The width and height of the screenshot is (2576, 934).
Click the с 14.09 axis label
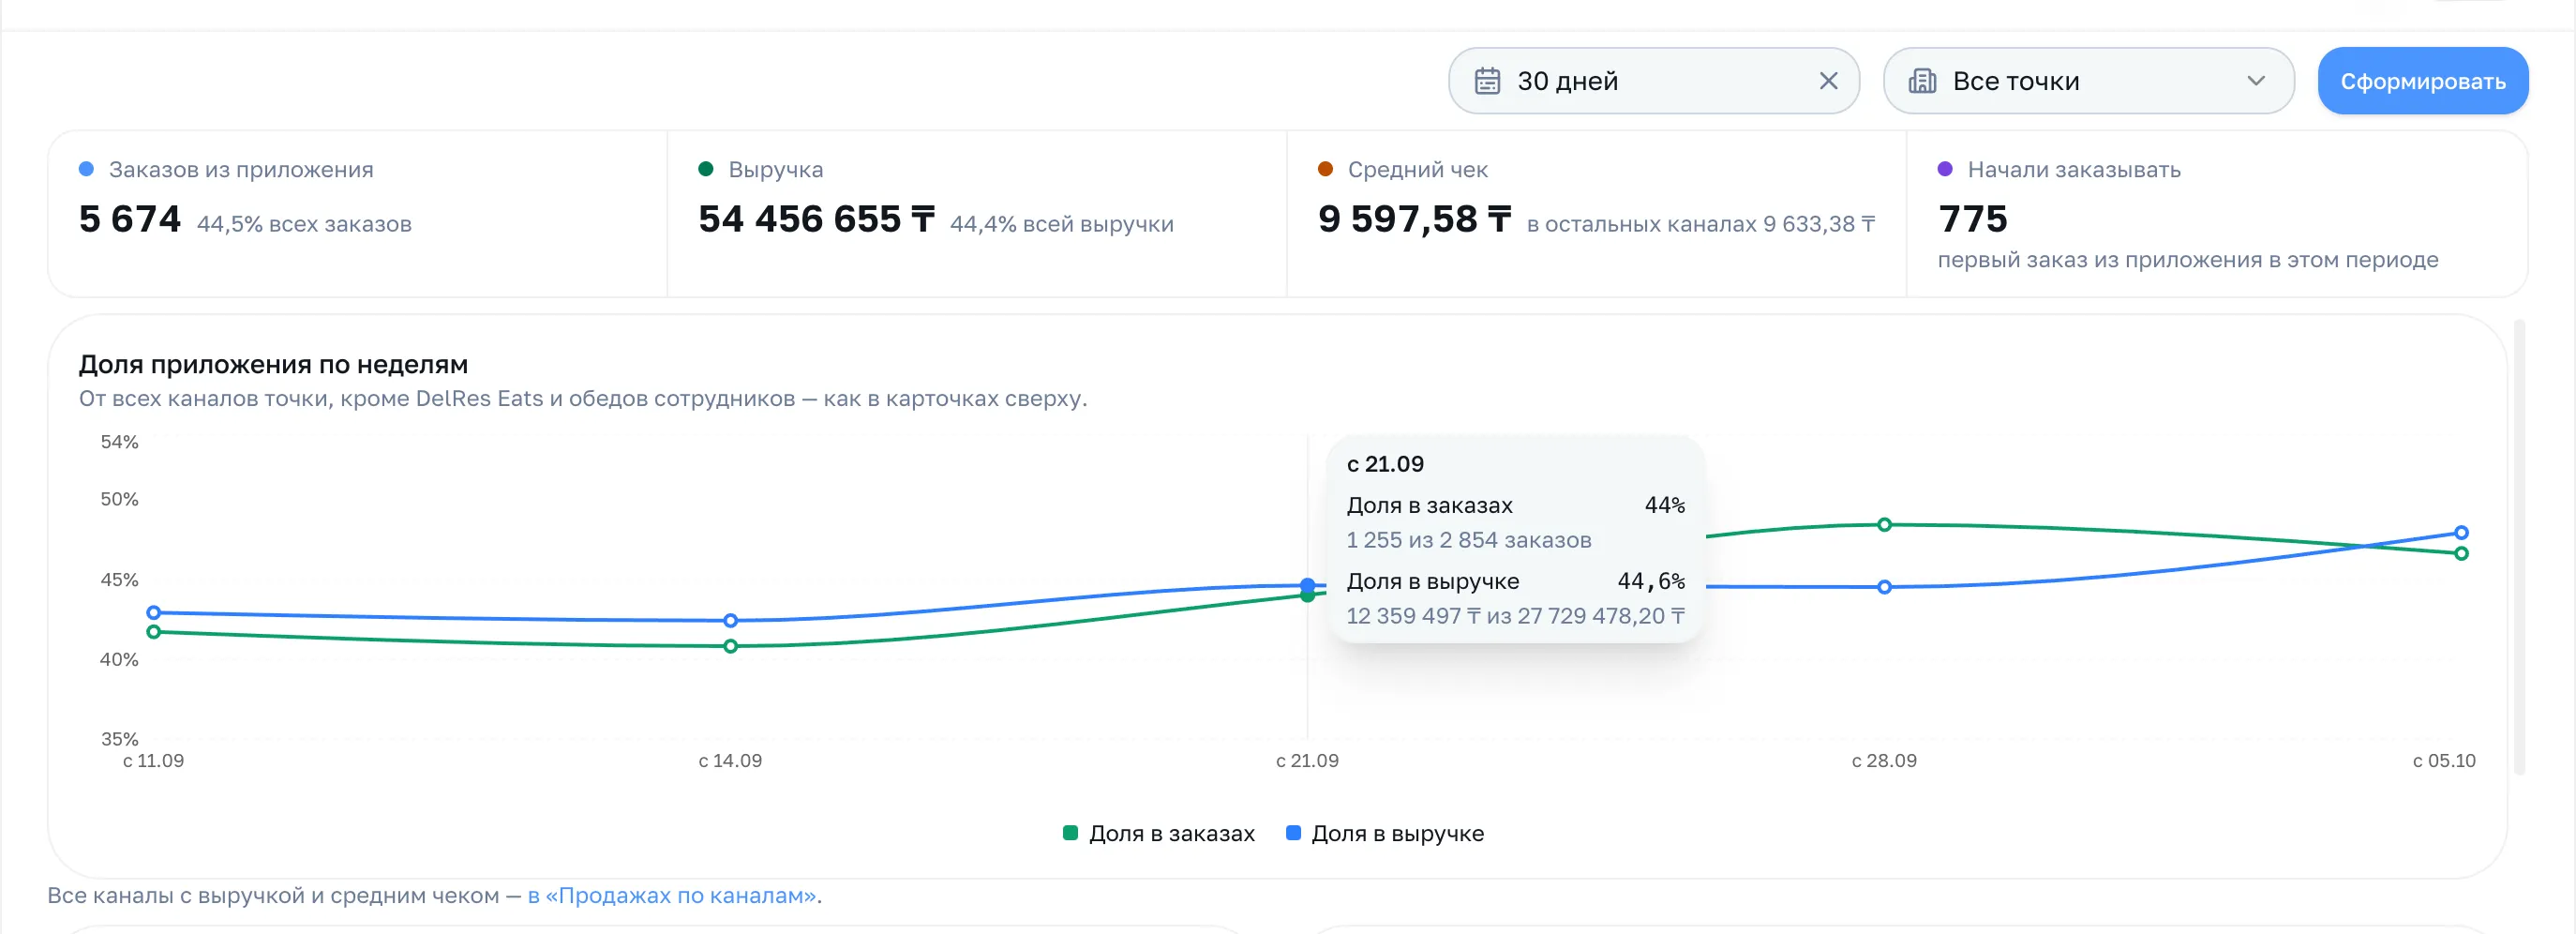click(730, 760)
